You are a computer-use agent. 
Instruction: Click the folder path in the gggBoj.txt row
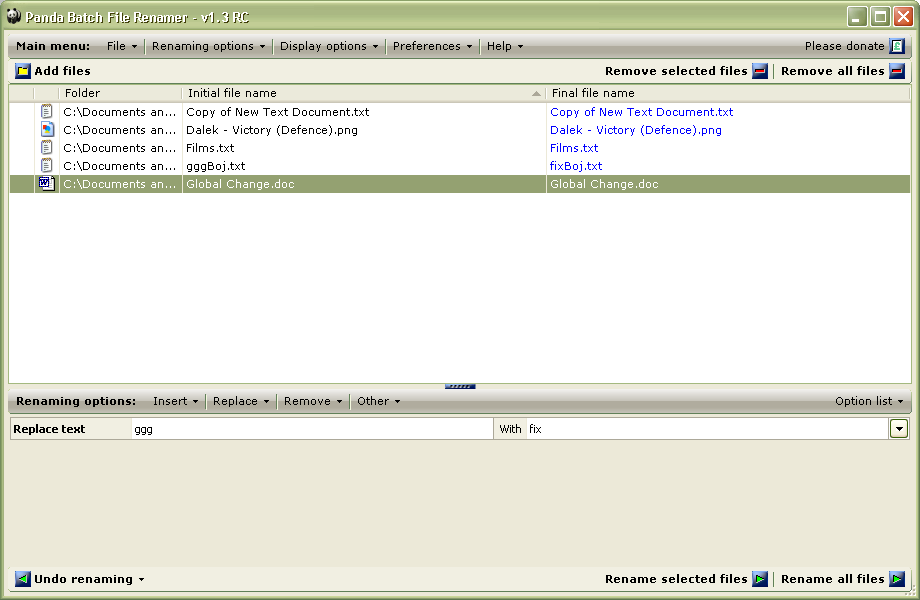coord(120,166)
